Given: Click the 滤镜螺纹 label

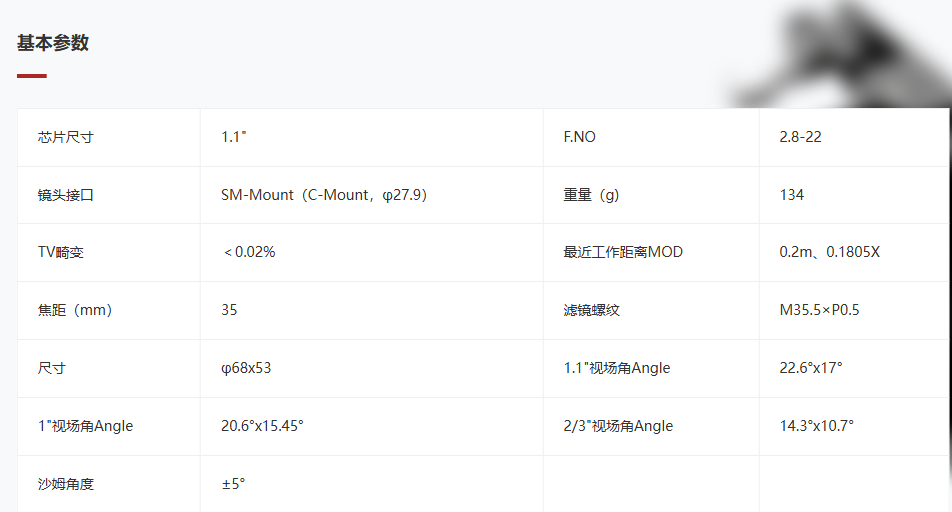Looking at the screenshot, I should [x=591, y=310].
